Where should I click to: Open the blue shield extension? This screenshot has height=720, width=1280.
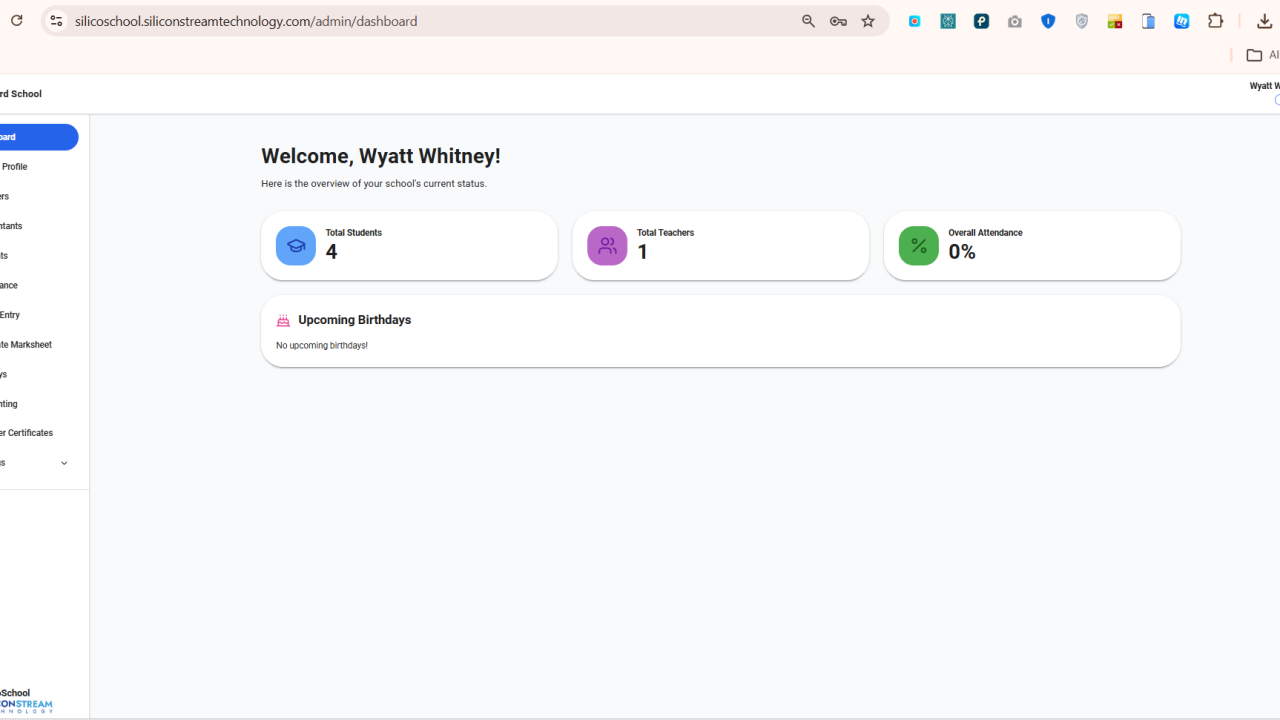1048,22
